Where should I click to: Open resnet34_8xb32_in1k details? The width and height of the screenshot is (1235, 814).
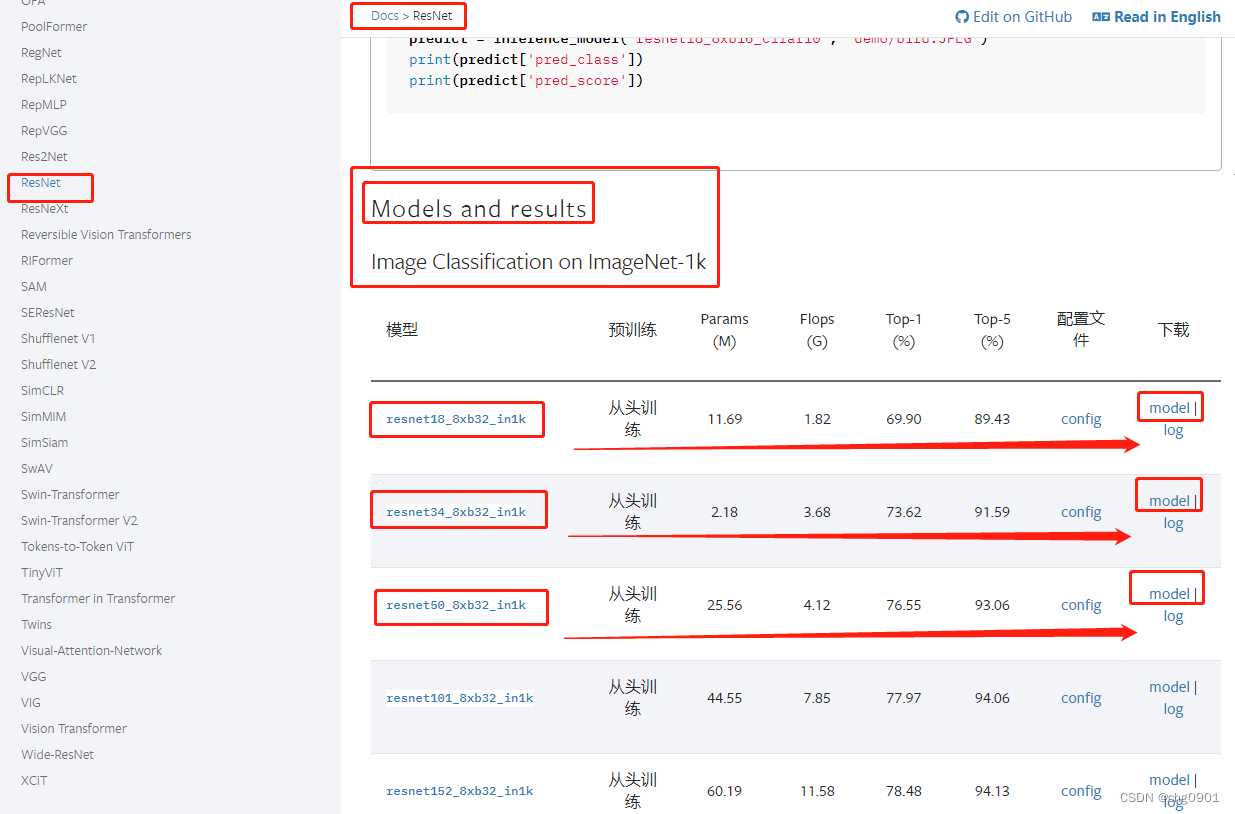point(458,510)
